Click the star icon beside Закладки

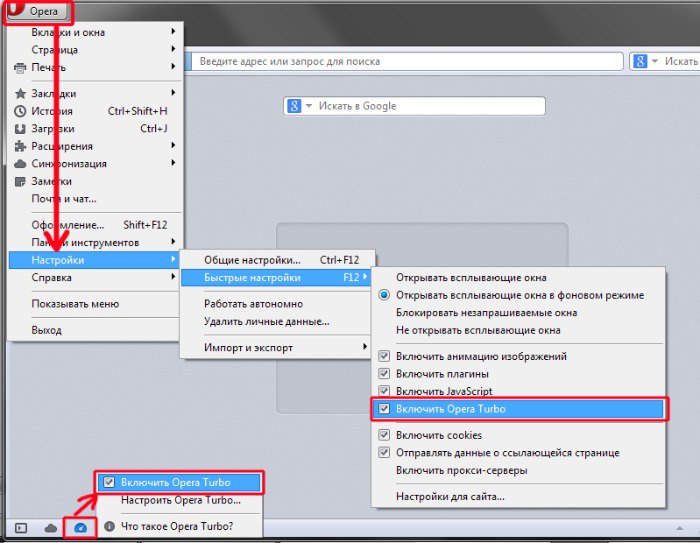[x=20, y=94]
